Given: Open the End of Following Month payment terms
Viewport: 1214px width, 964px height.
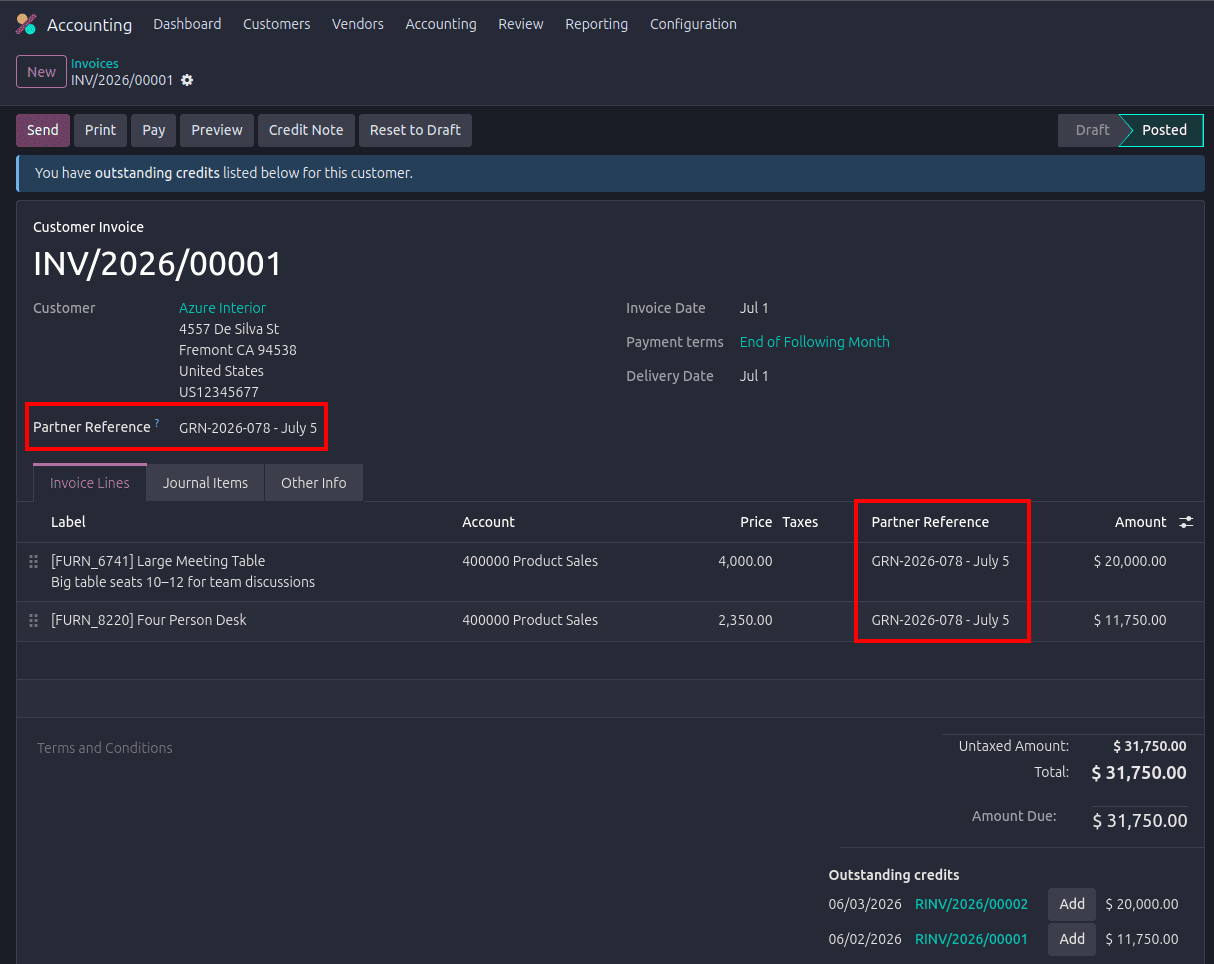Looking at the screenshot, I should point(814,342).
